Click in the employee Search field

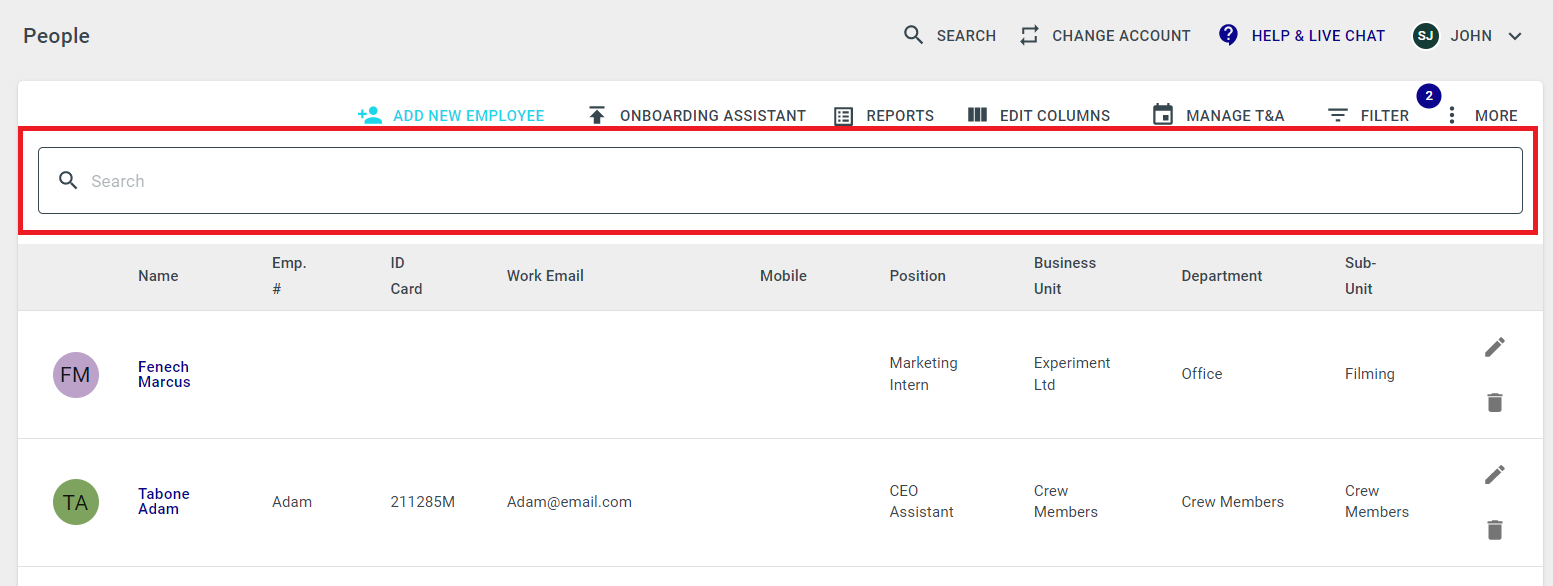point(780,181)
